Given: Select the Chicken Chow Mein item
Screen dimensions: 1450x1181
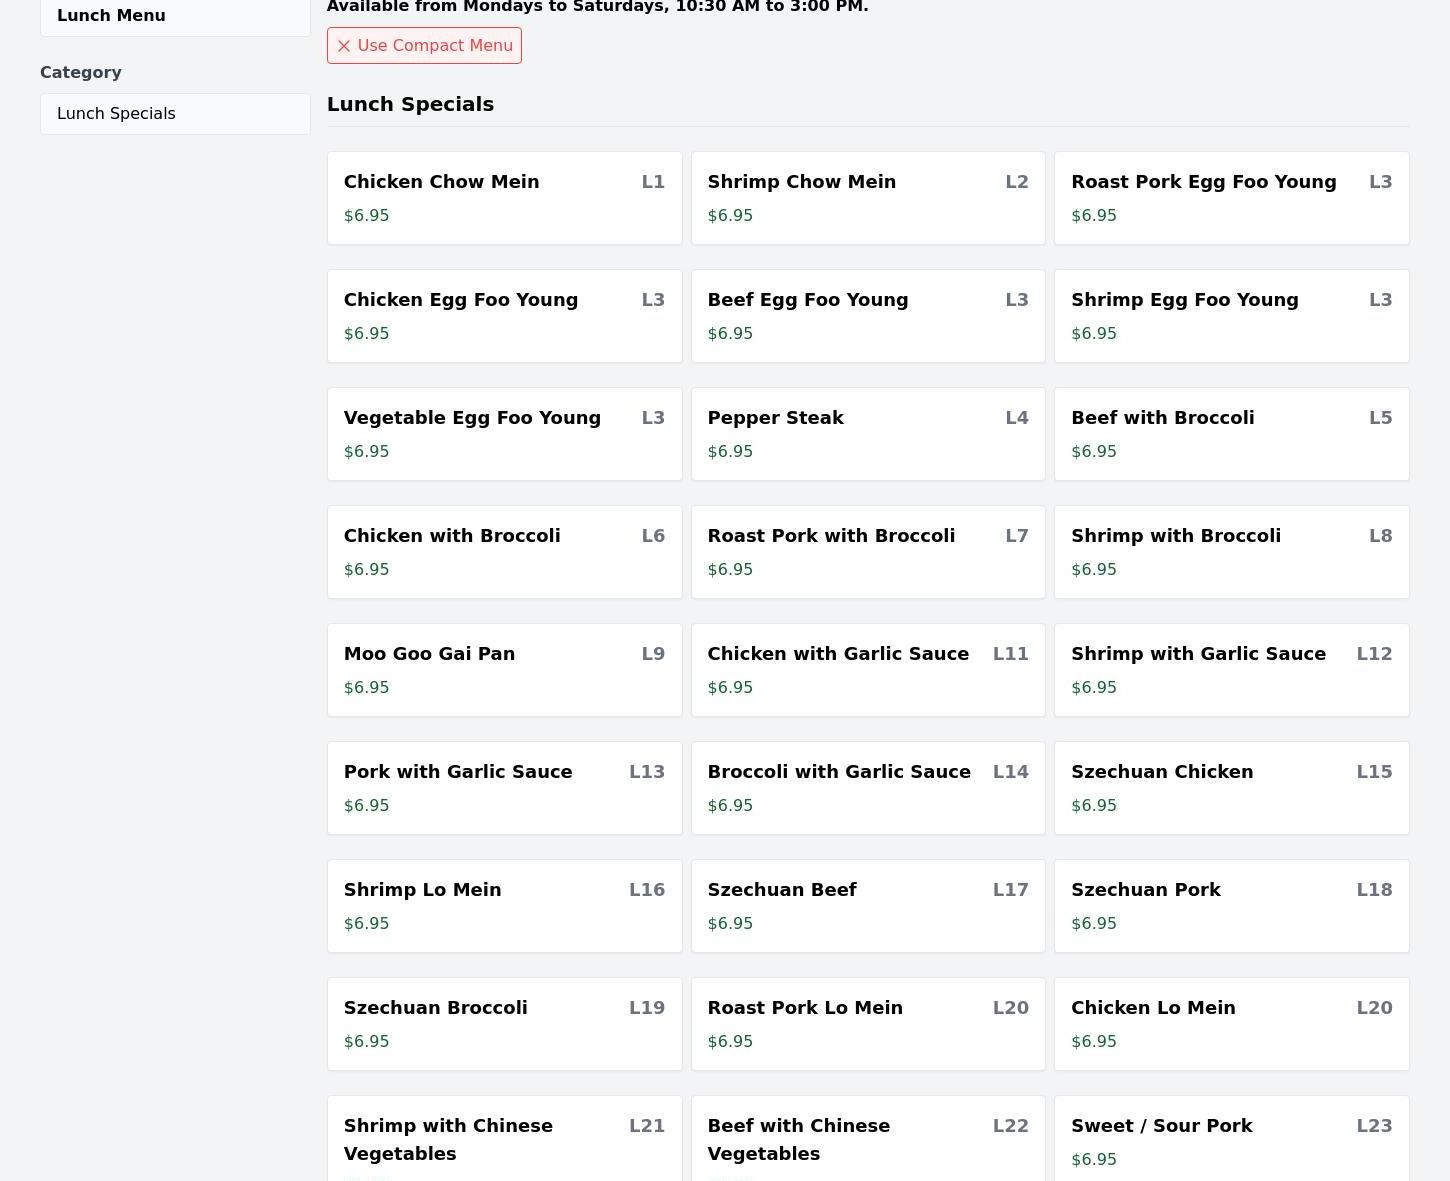Looking at the screenshot, I should (x=504, y=198).
